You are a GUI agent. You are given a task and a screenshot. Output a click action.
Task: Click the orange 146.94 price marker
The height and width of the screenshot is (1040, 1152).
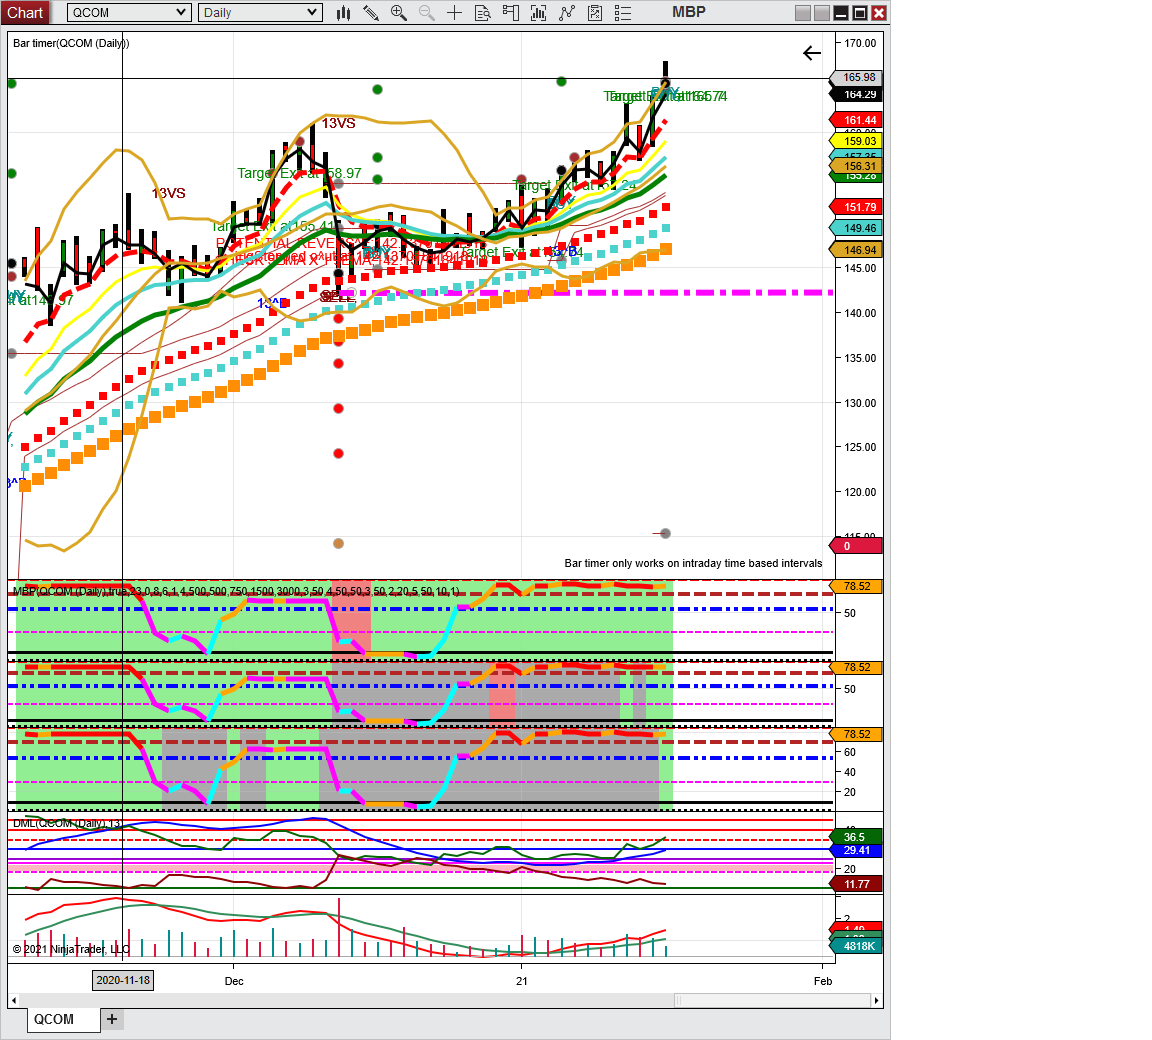point(857,250)
